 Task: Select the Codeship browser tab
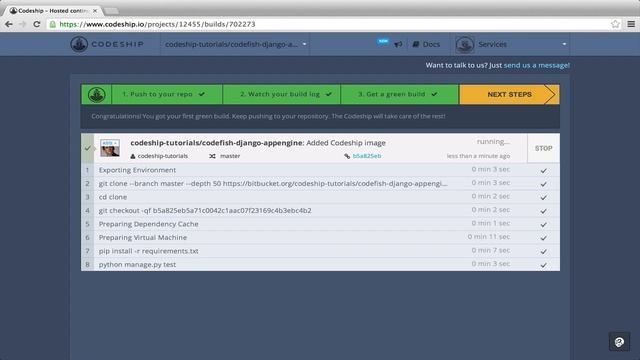click(52, 11)
